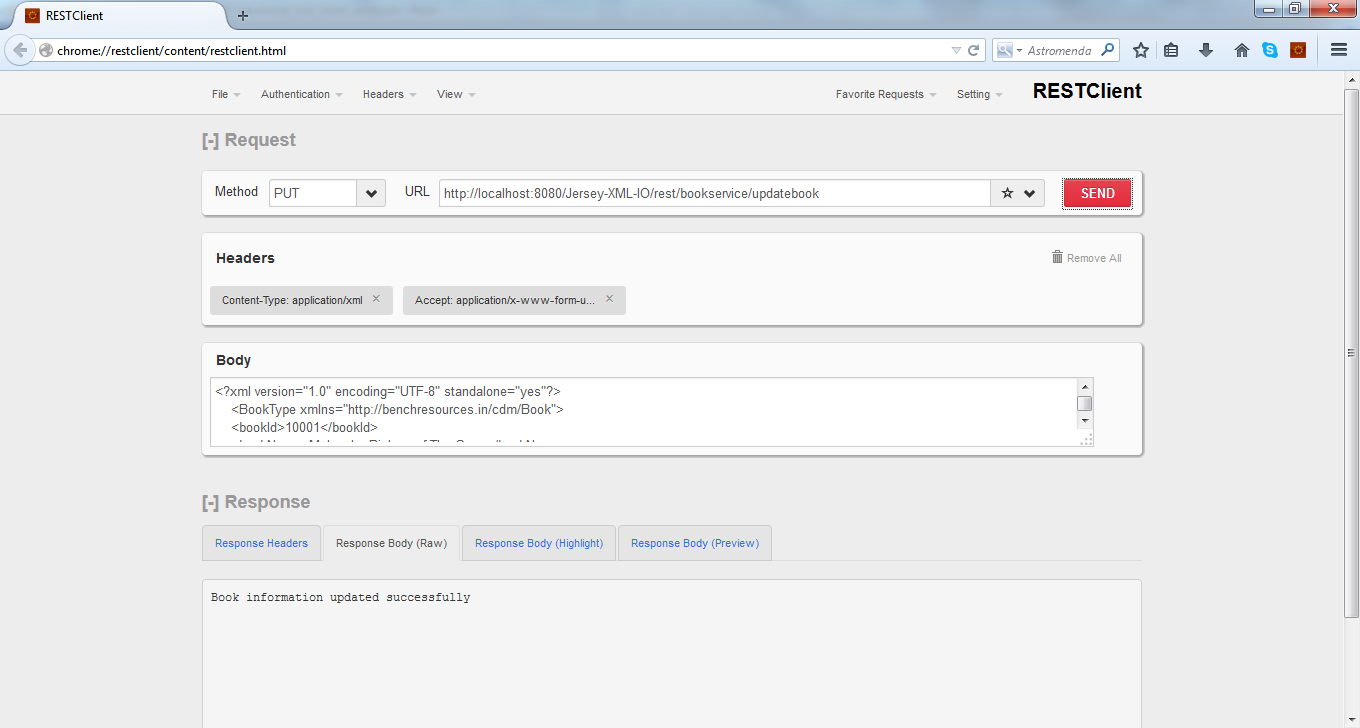Open the Authentication menu
This screenshot has height=728, width=1360.
click(301, 94)
